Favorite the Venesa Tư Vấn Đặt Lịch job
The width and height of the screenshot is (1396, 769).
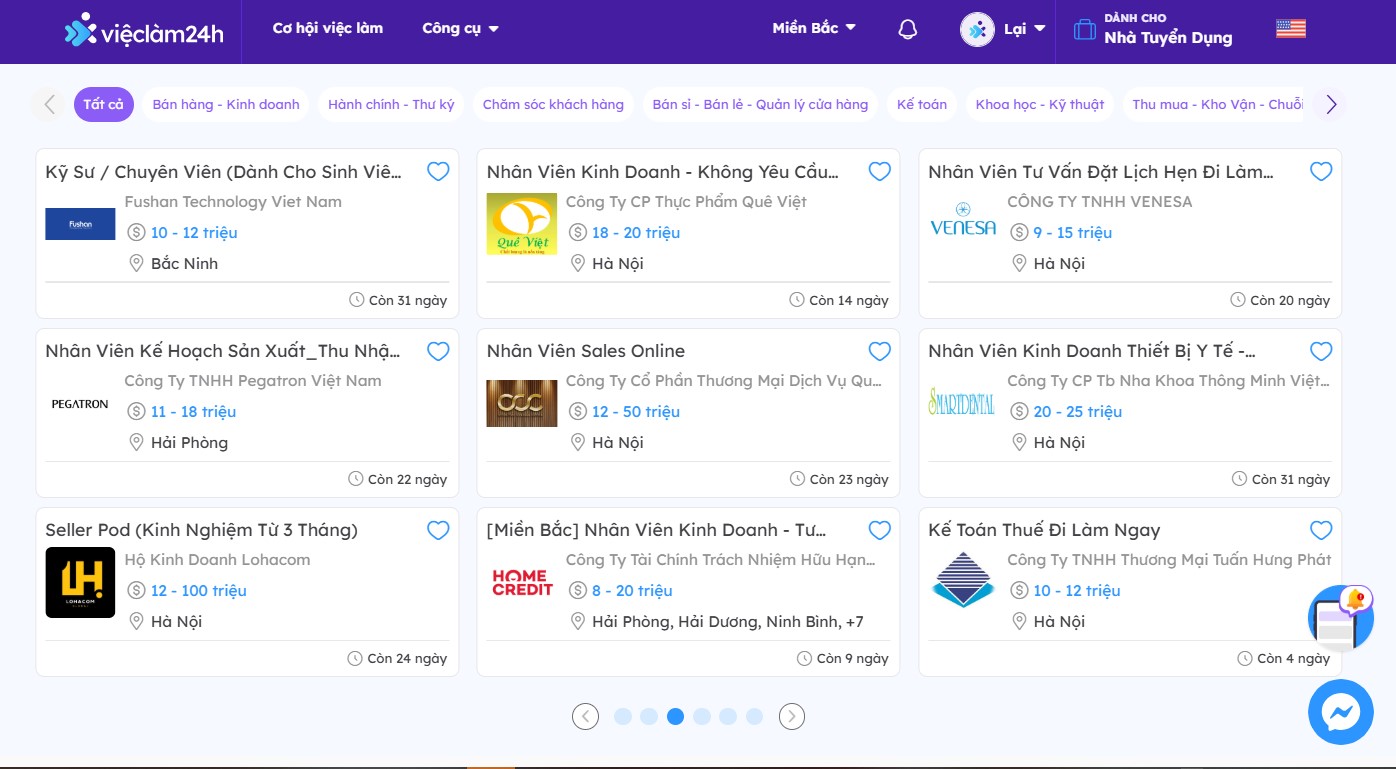(x=1321, y=172)
